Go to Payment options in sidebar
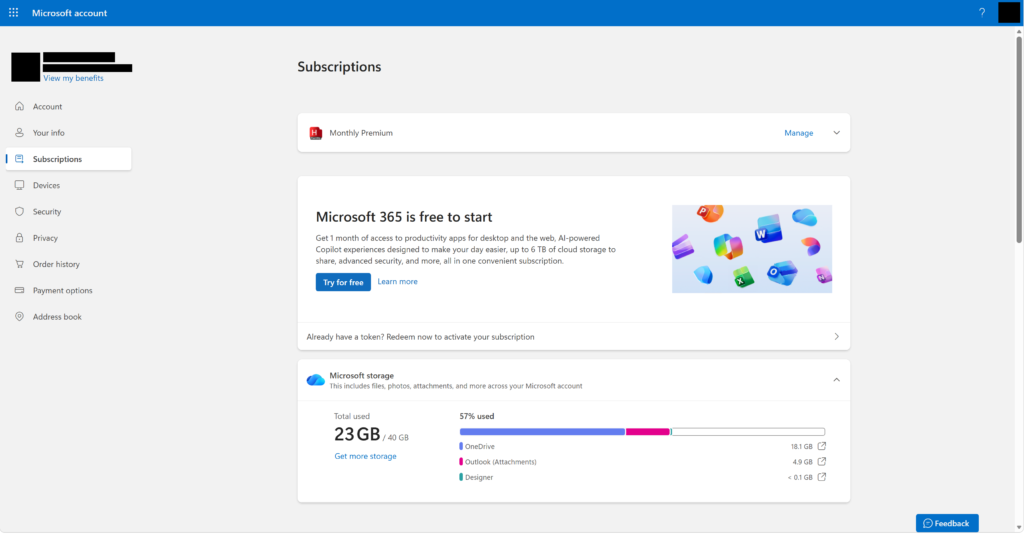1024x534 pixels. 69,291
